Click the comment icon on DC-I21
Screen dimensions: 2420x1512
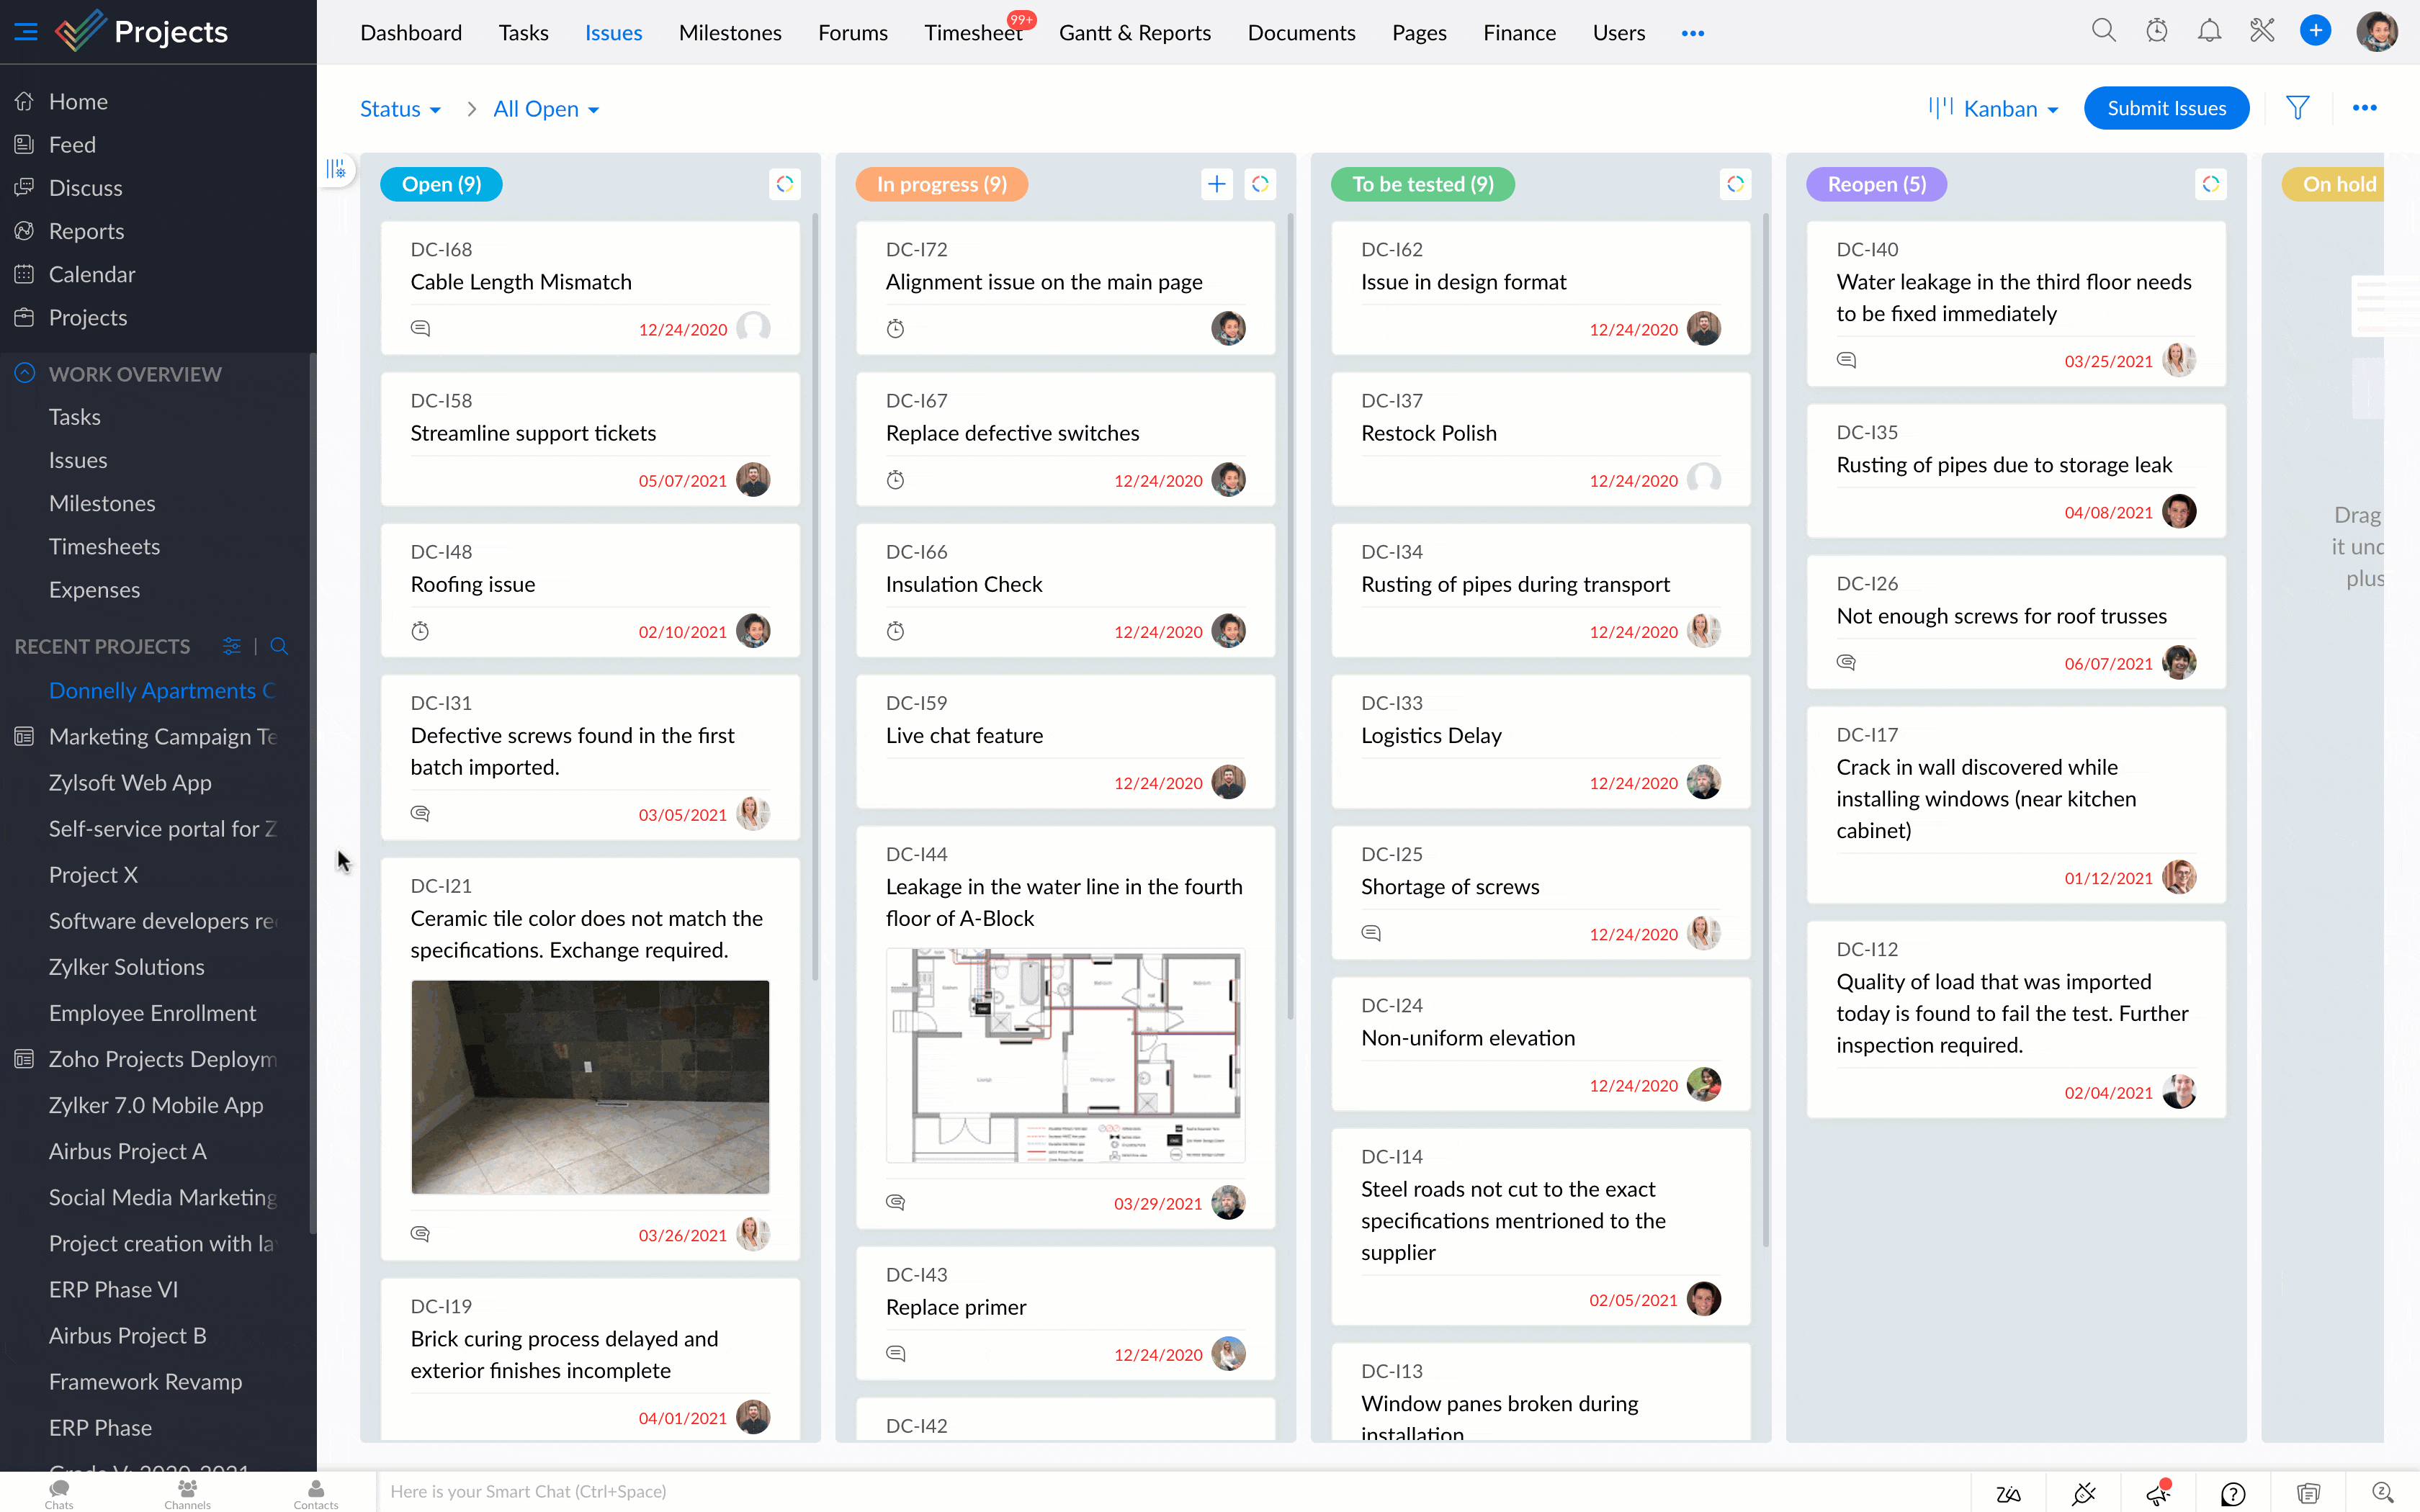pos(420,1233)
